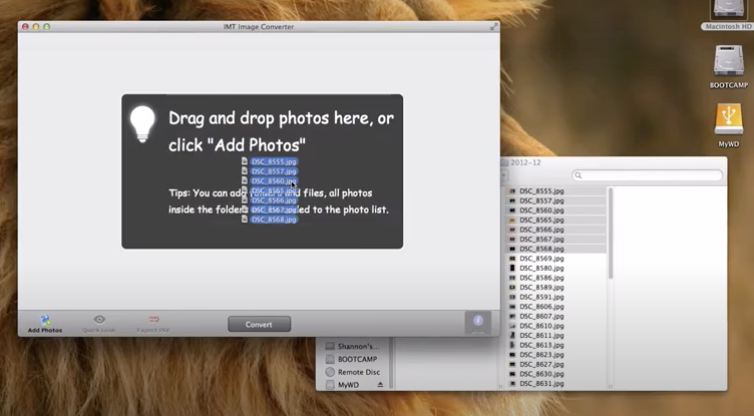Image resolution: width=754 pixels, height=416 pixels.
Task: Click the Finder window search field
Action: 647,176
